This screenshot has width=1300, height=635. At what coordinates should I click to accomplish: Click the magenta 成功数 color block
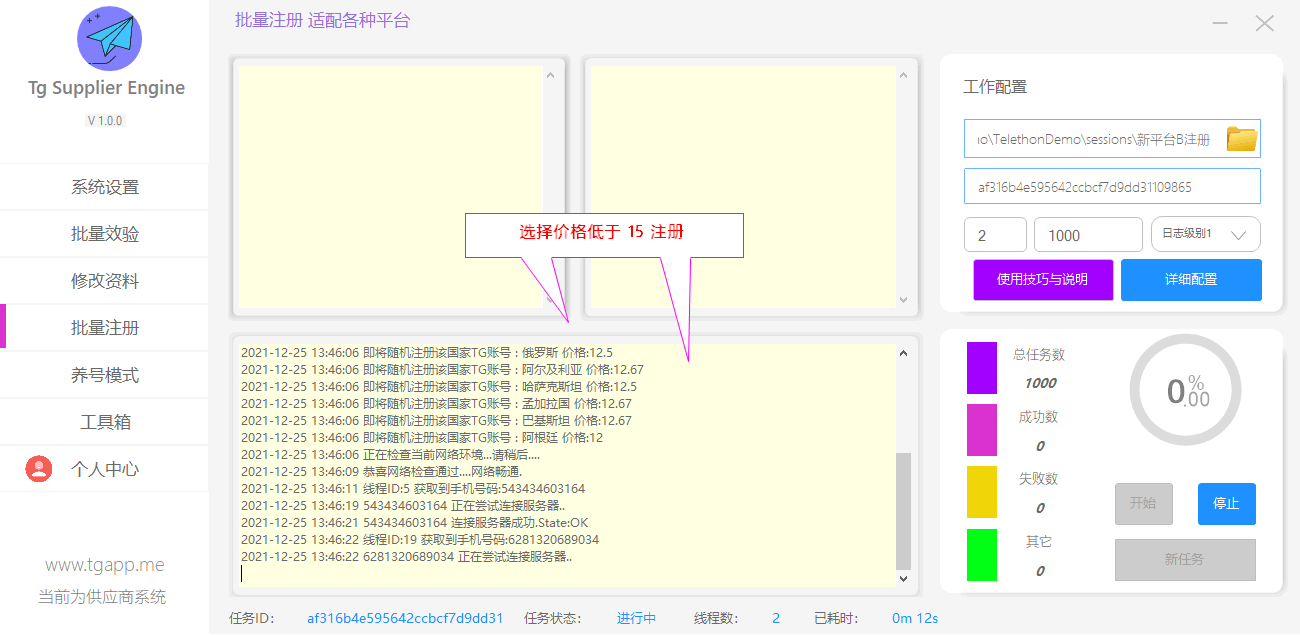tap(981, 430)
